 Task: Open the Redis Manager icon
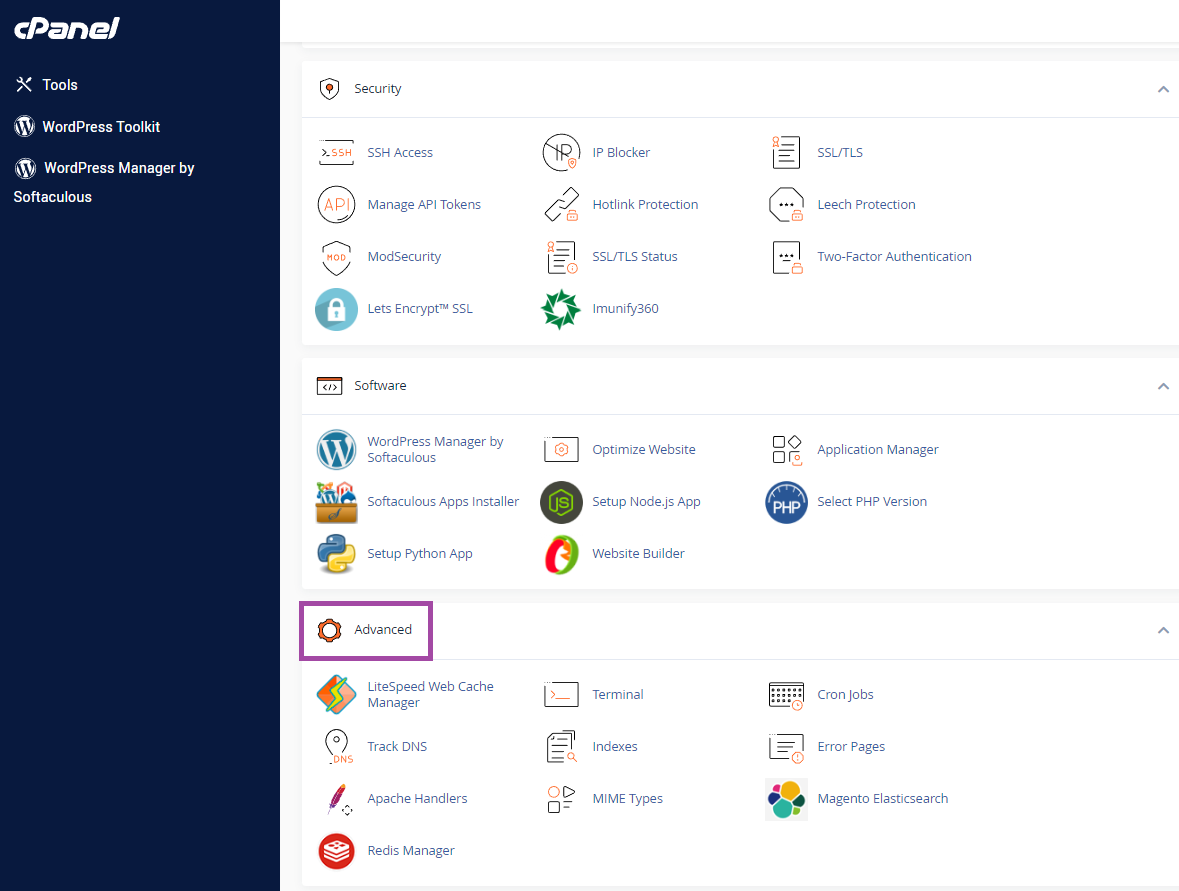click(336, 851)
